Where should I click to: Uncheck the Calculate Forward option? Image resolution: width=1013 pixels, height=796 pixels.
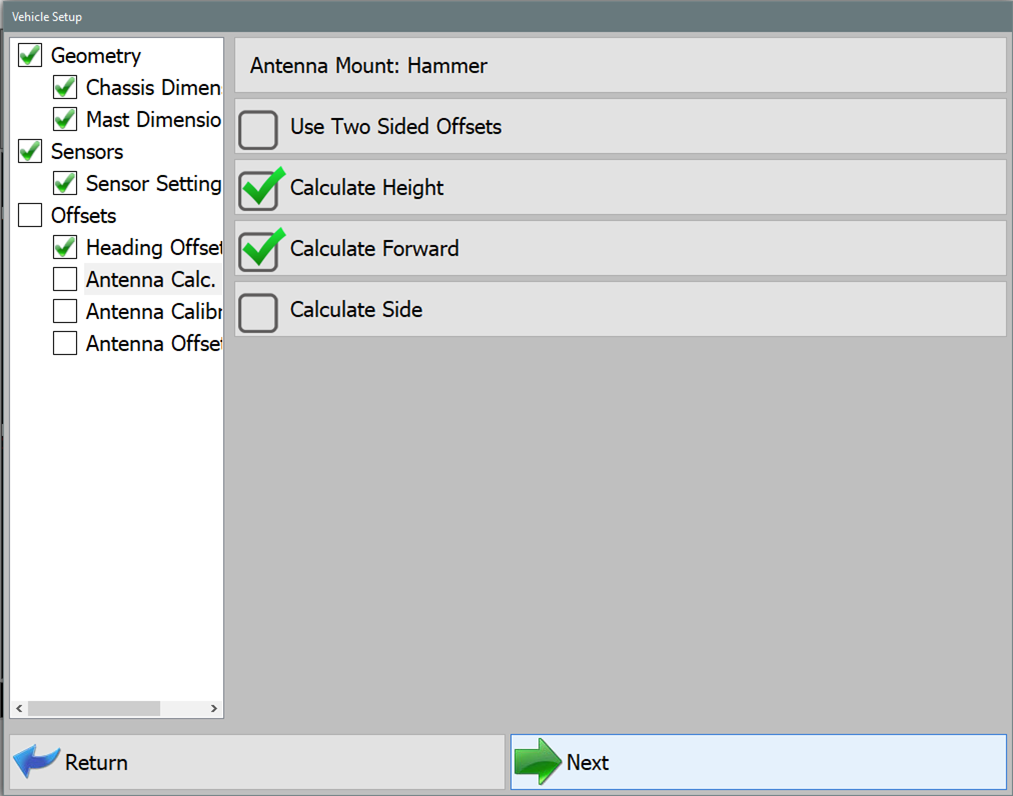[259, 250]
